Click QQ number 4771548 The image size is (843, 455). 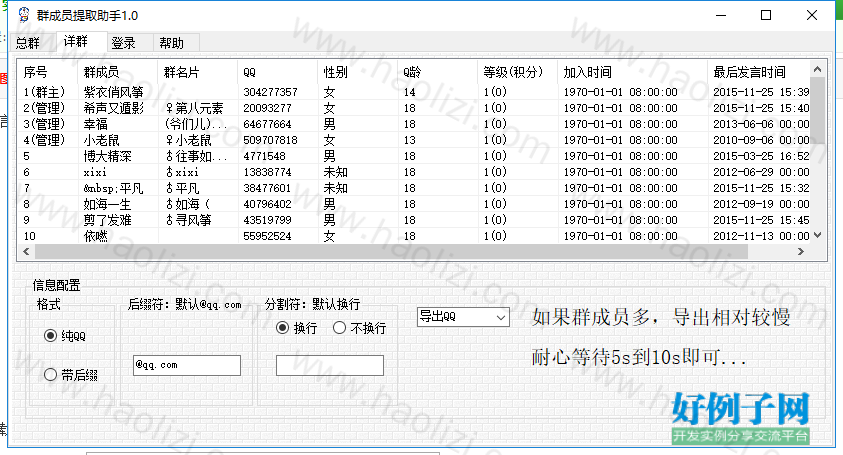[x=265, y=156]
